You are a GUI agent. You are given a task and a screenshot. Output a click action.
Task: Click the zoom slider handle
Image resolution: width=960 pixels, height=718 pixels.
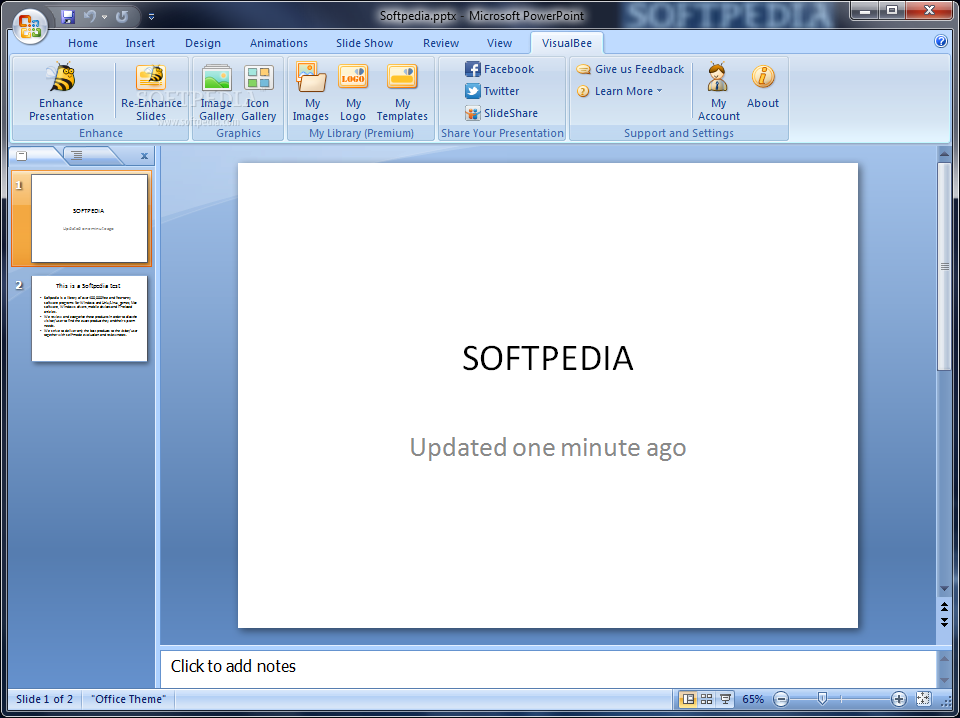click(822, 698)
